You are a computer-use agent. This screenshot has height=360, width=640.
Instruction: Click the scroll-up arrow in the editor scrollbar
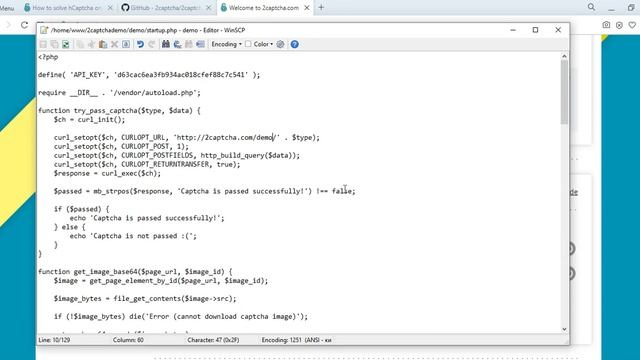[x=564, y=56]
